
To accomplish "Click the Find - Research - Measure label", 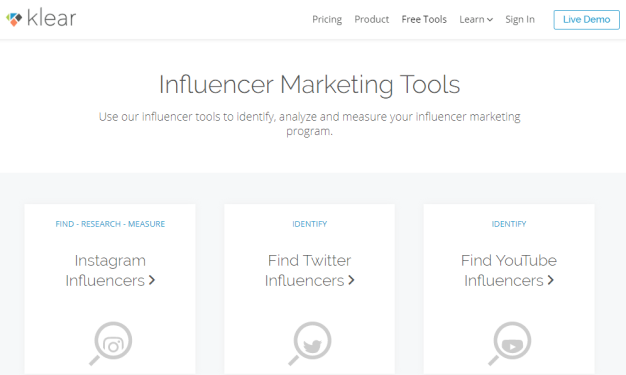I will coord(110,224).
